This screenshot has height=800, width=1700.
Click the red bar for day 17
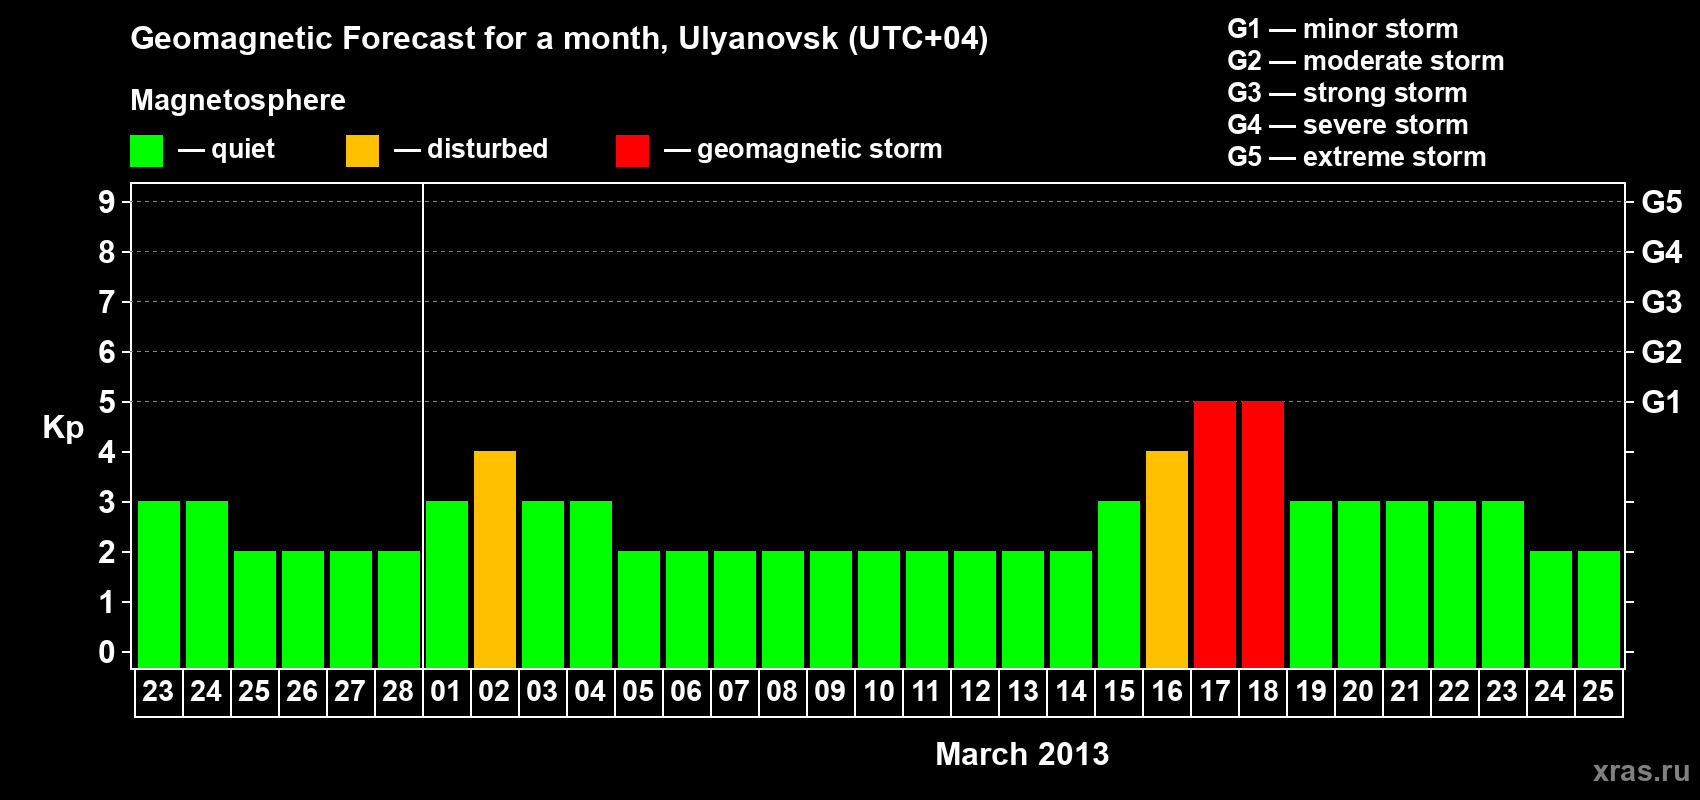pyautogui.click(x=1215, y=534)
